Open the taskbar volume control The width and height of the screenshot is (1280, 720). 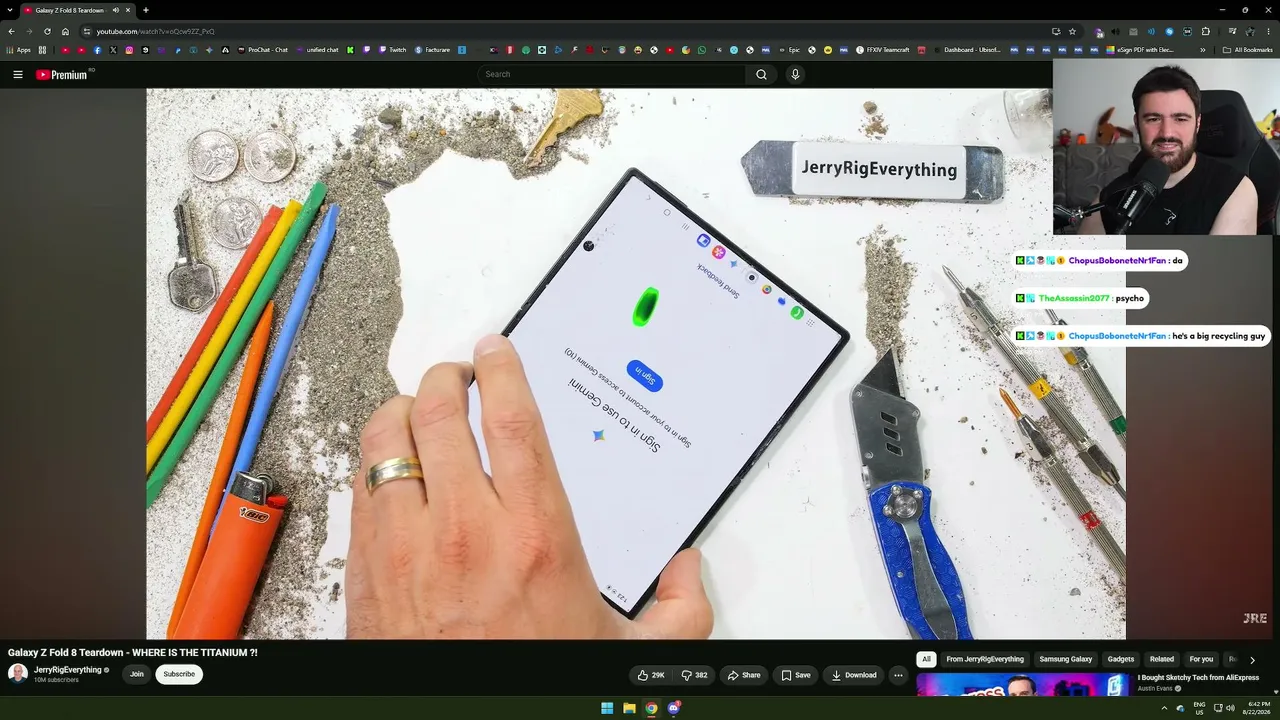pos(1230,708)
